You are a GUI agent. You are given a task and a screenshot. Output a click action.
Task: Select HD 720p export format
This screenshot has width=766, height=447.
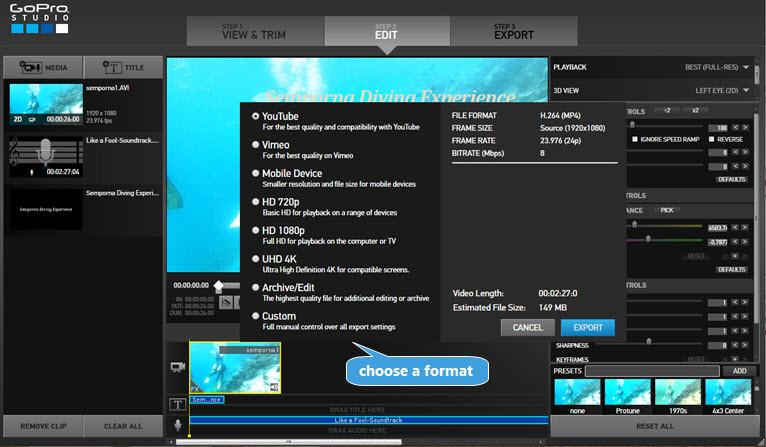tap(255, 202)
